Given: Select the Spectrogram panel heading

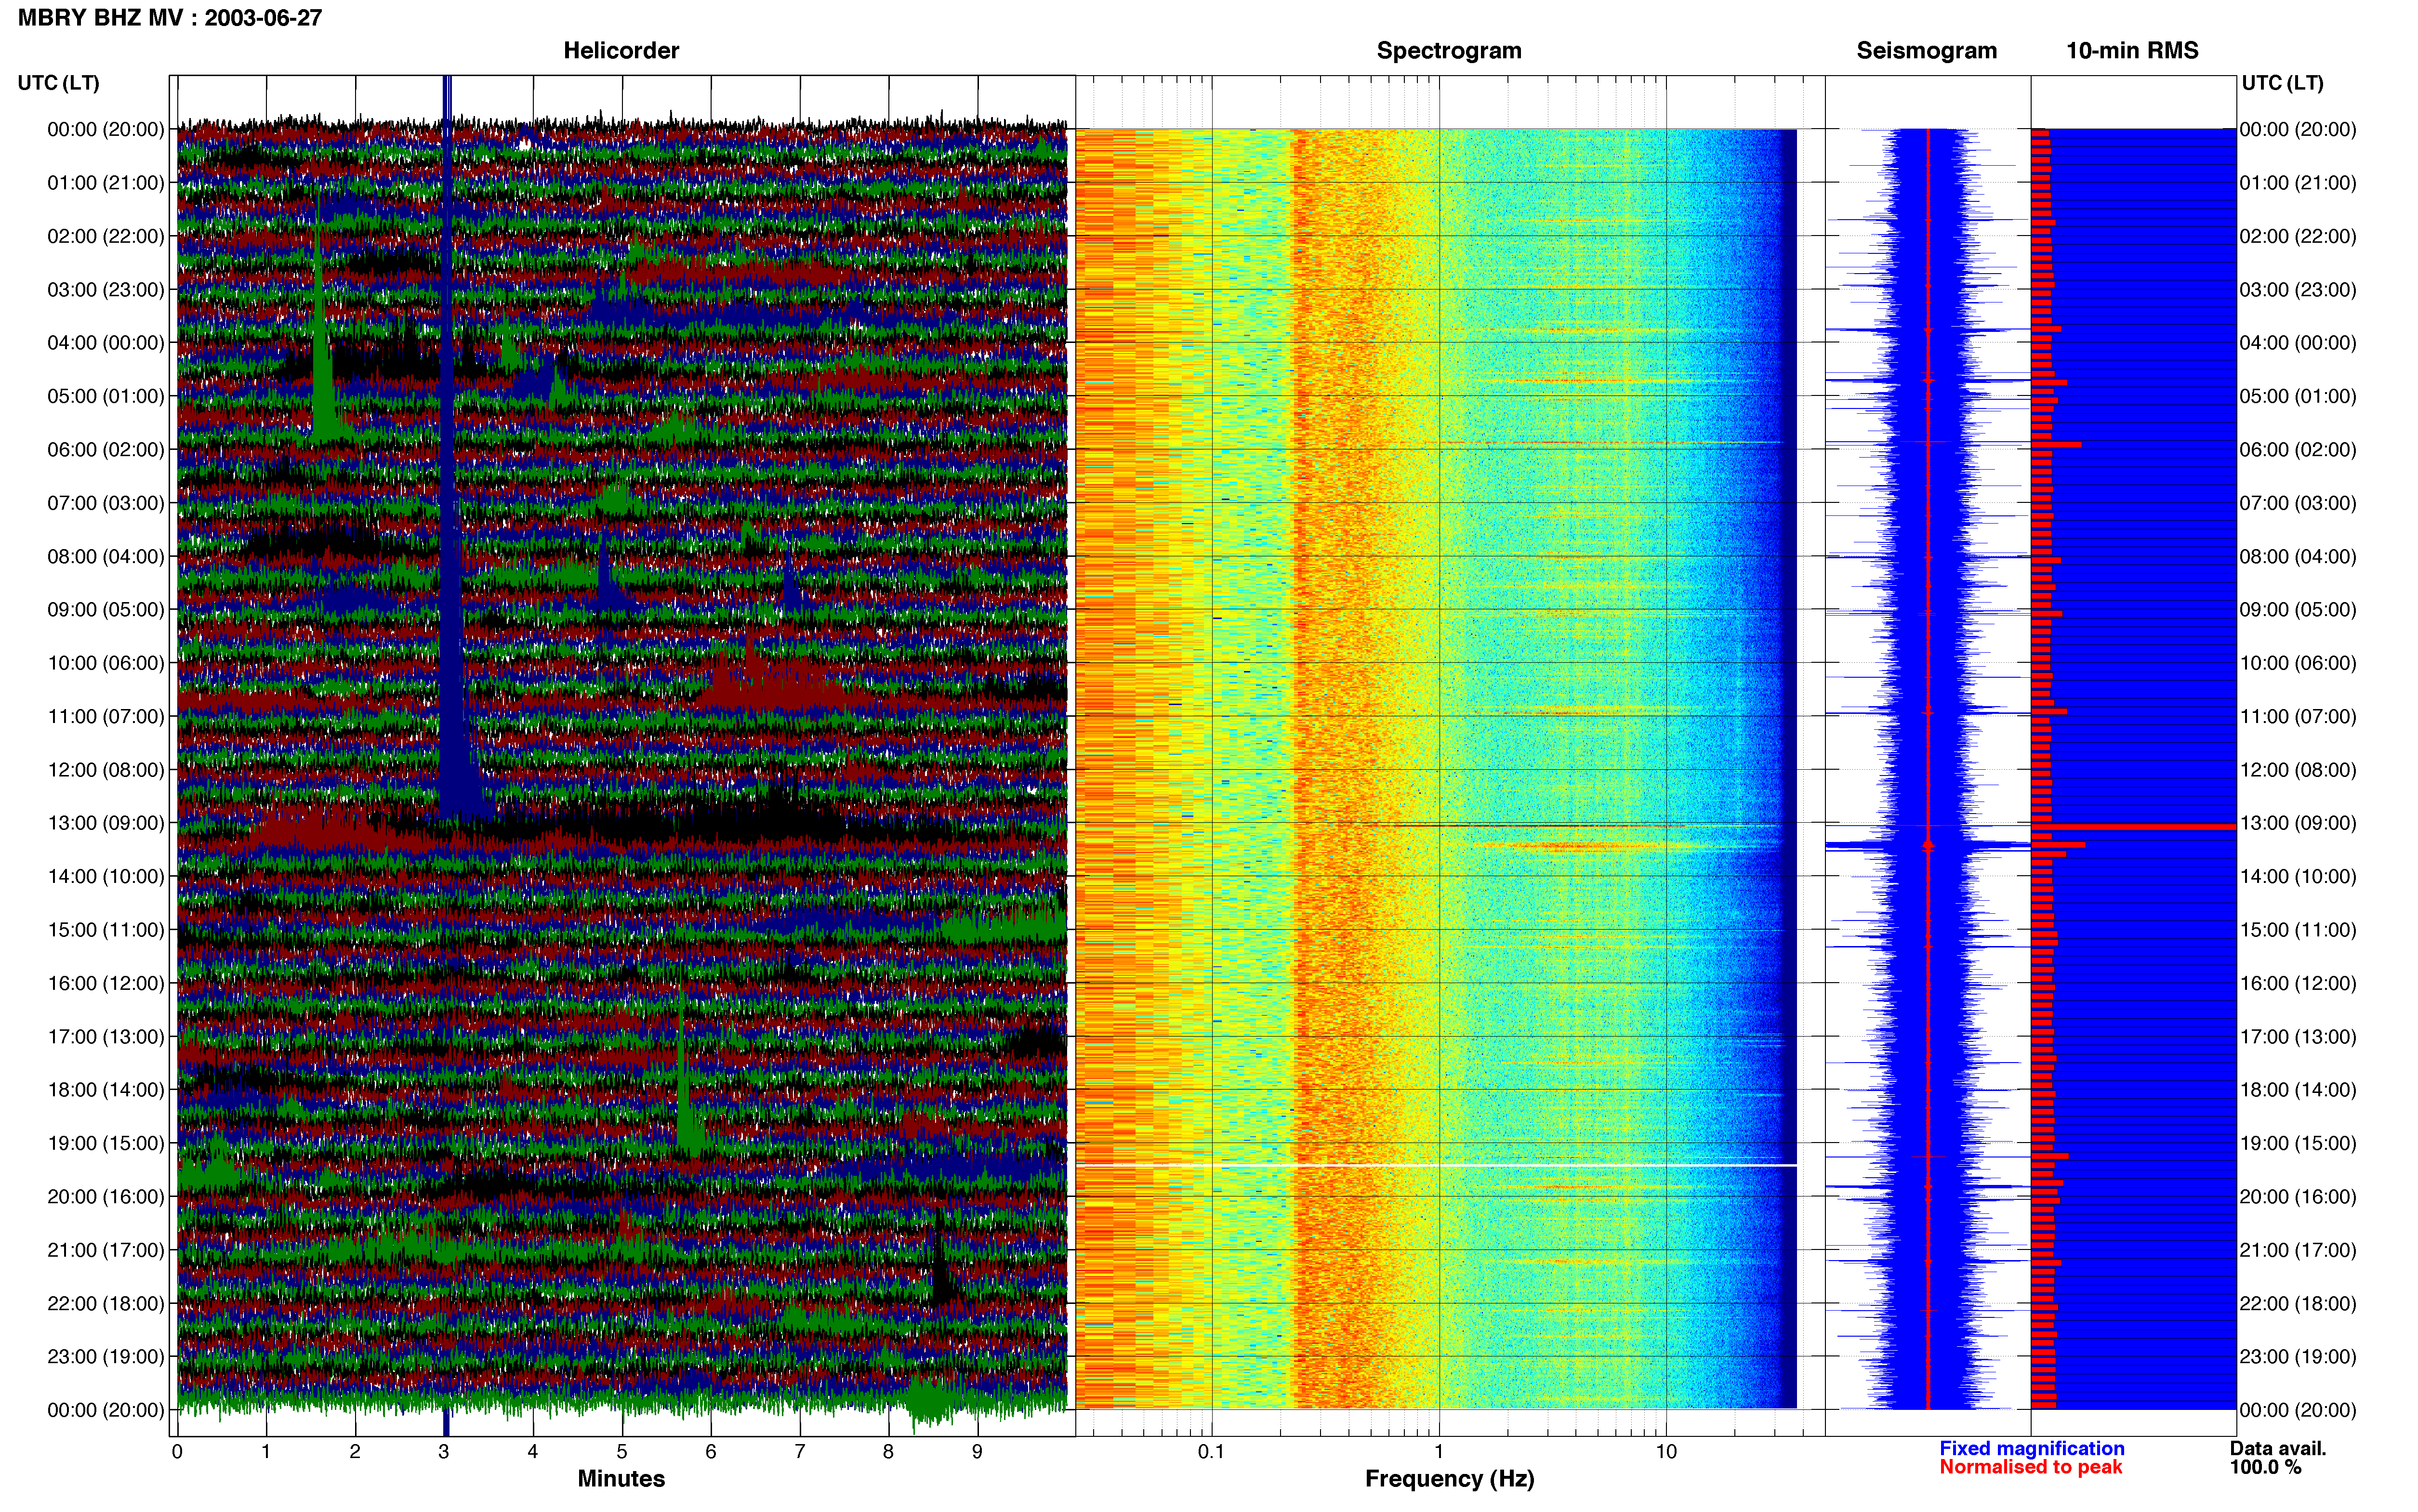Looking at the screenshot, I should click(x=1449, y=51).
